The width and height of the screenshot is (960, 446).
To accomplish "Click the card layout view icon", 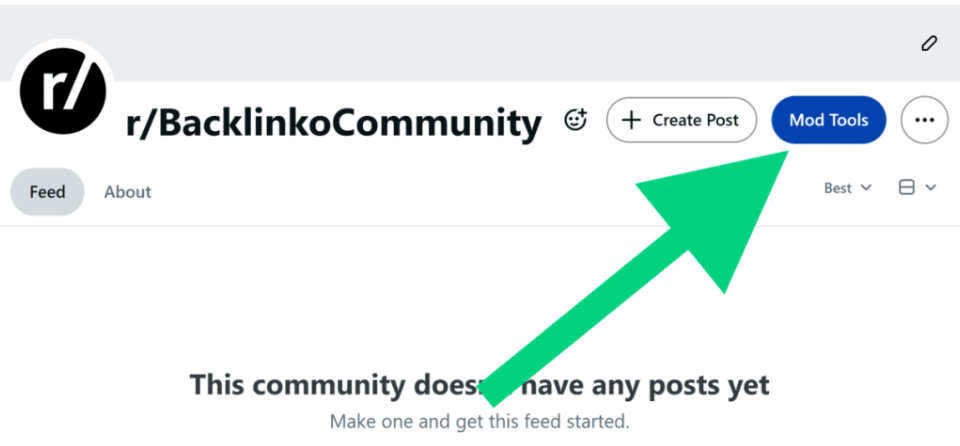I will click(x=907, y=187).
